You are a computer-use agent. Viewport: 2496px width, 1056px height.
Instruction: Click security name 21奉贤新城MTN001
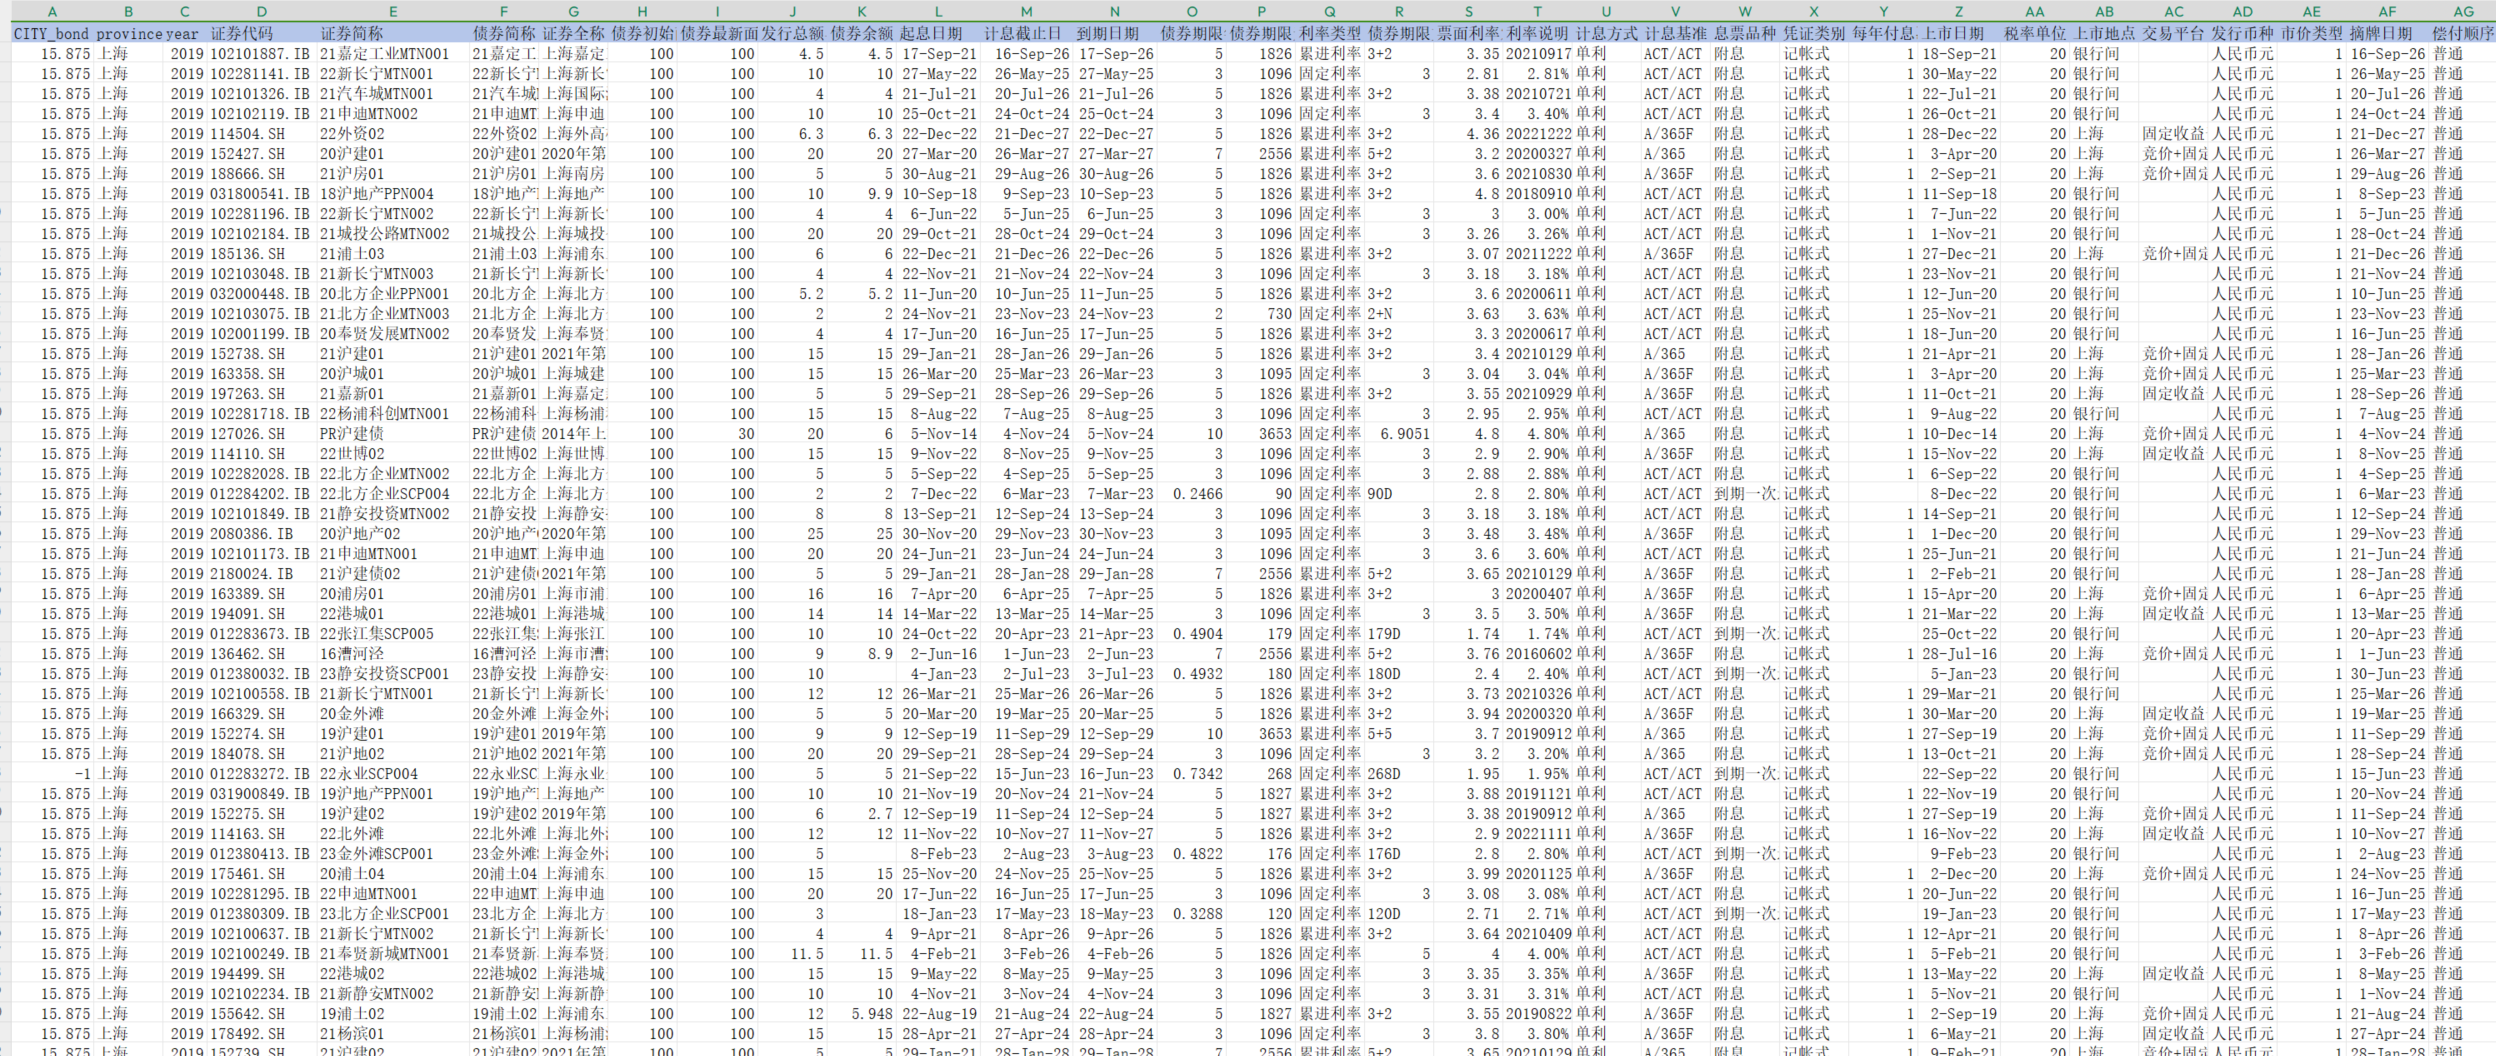coord(393,954)
